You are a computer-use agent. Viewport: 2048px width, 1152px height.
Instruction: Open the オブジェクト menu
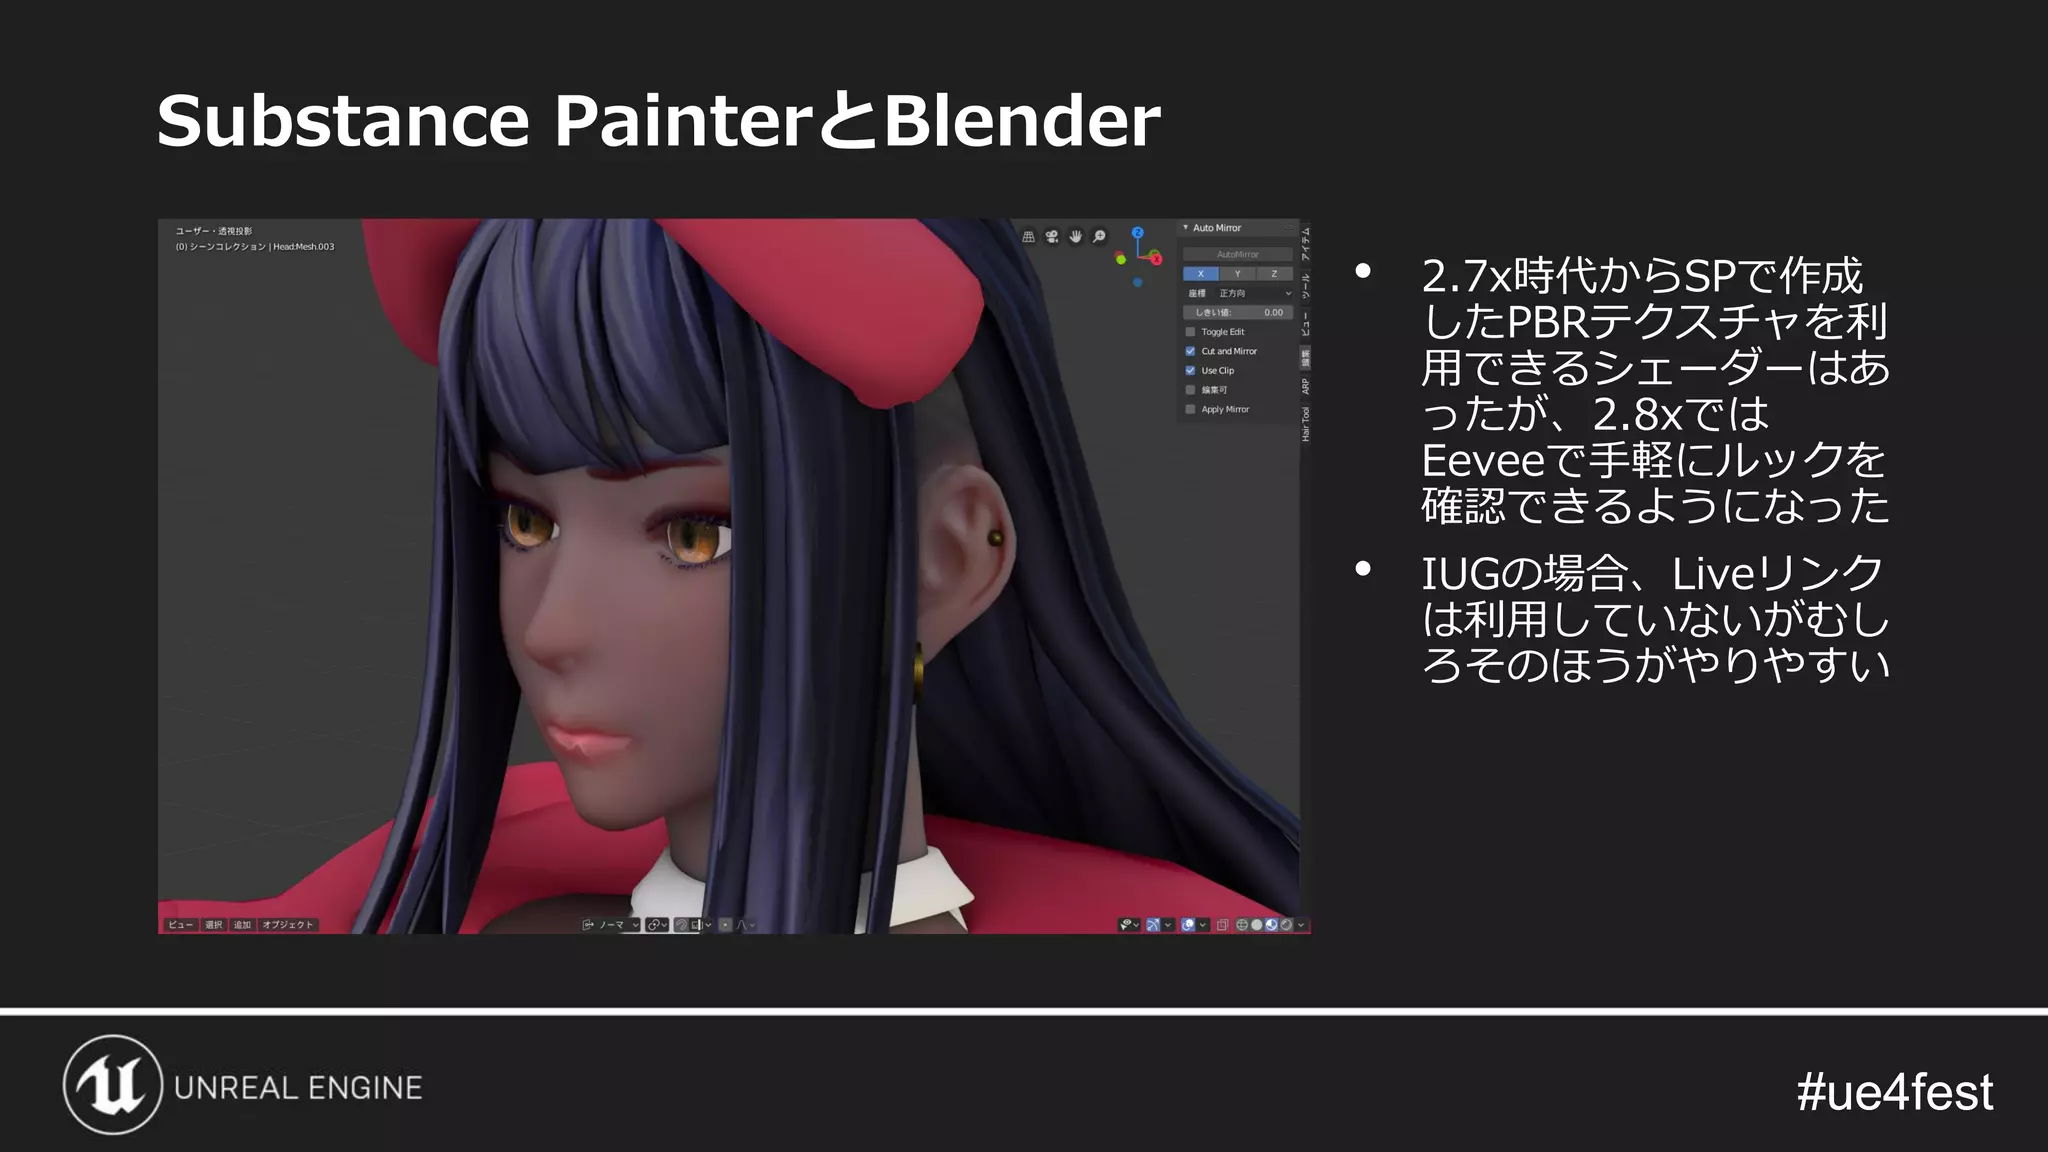(287, 925)
